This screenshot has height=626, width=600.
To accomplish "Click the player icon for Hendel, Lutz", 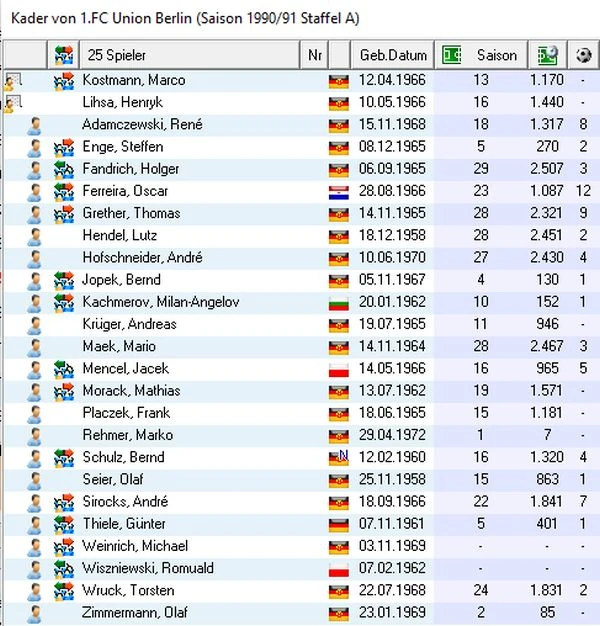I will point(35,236).
